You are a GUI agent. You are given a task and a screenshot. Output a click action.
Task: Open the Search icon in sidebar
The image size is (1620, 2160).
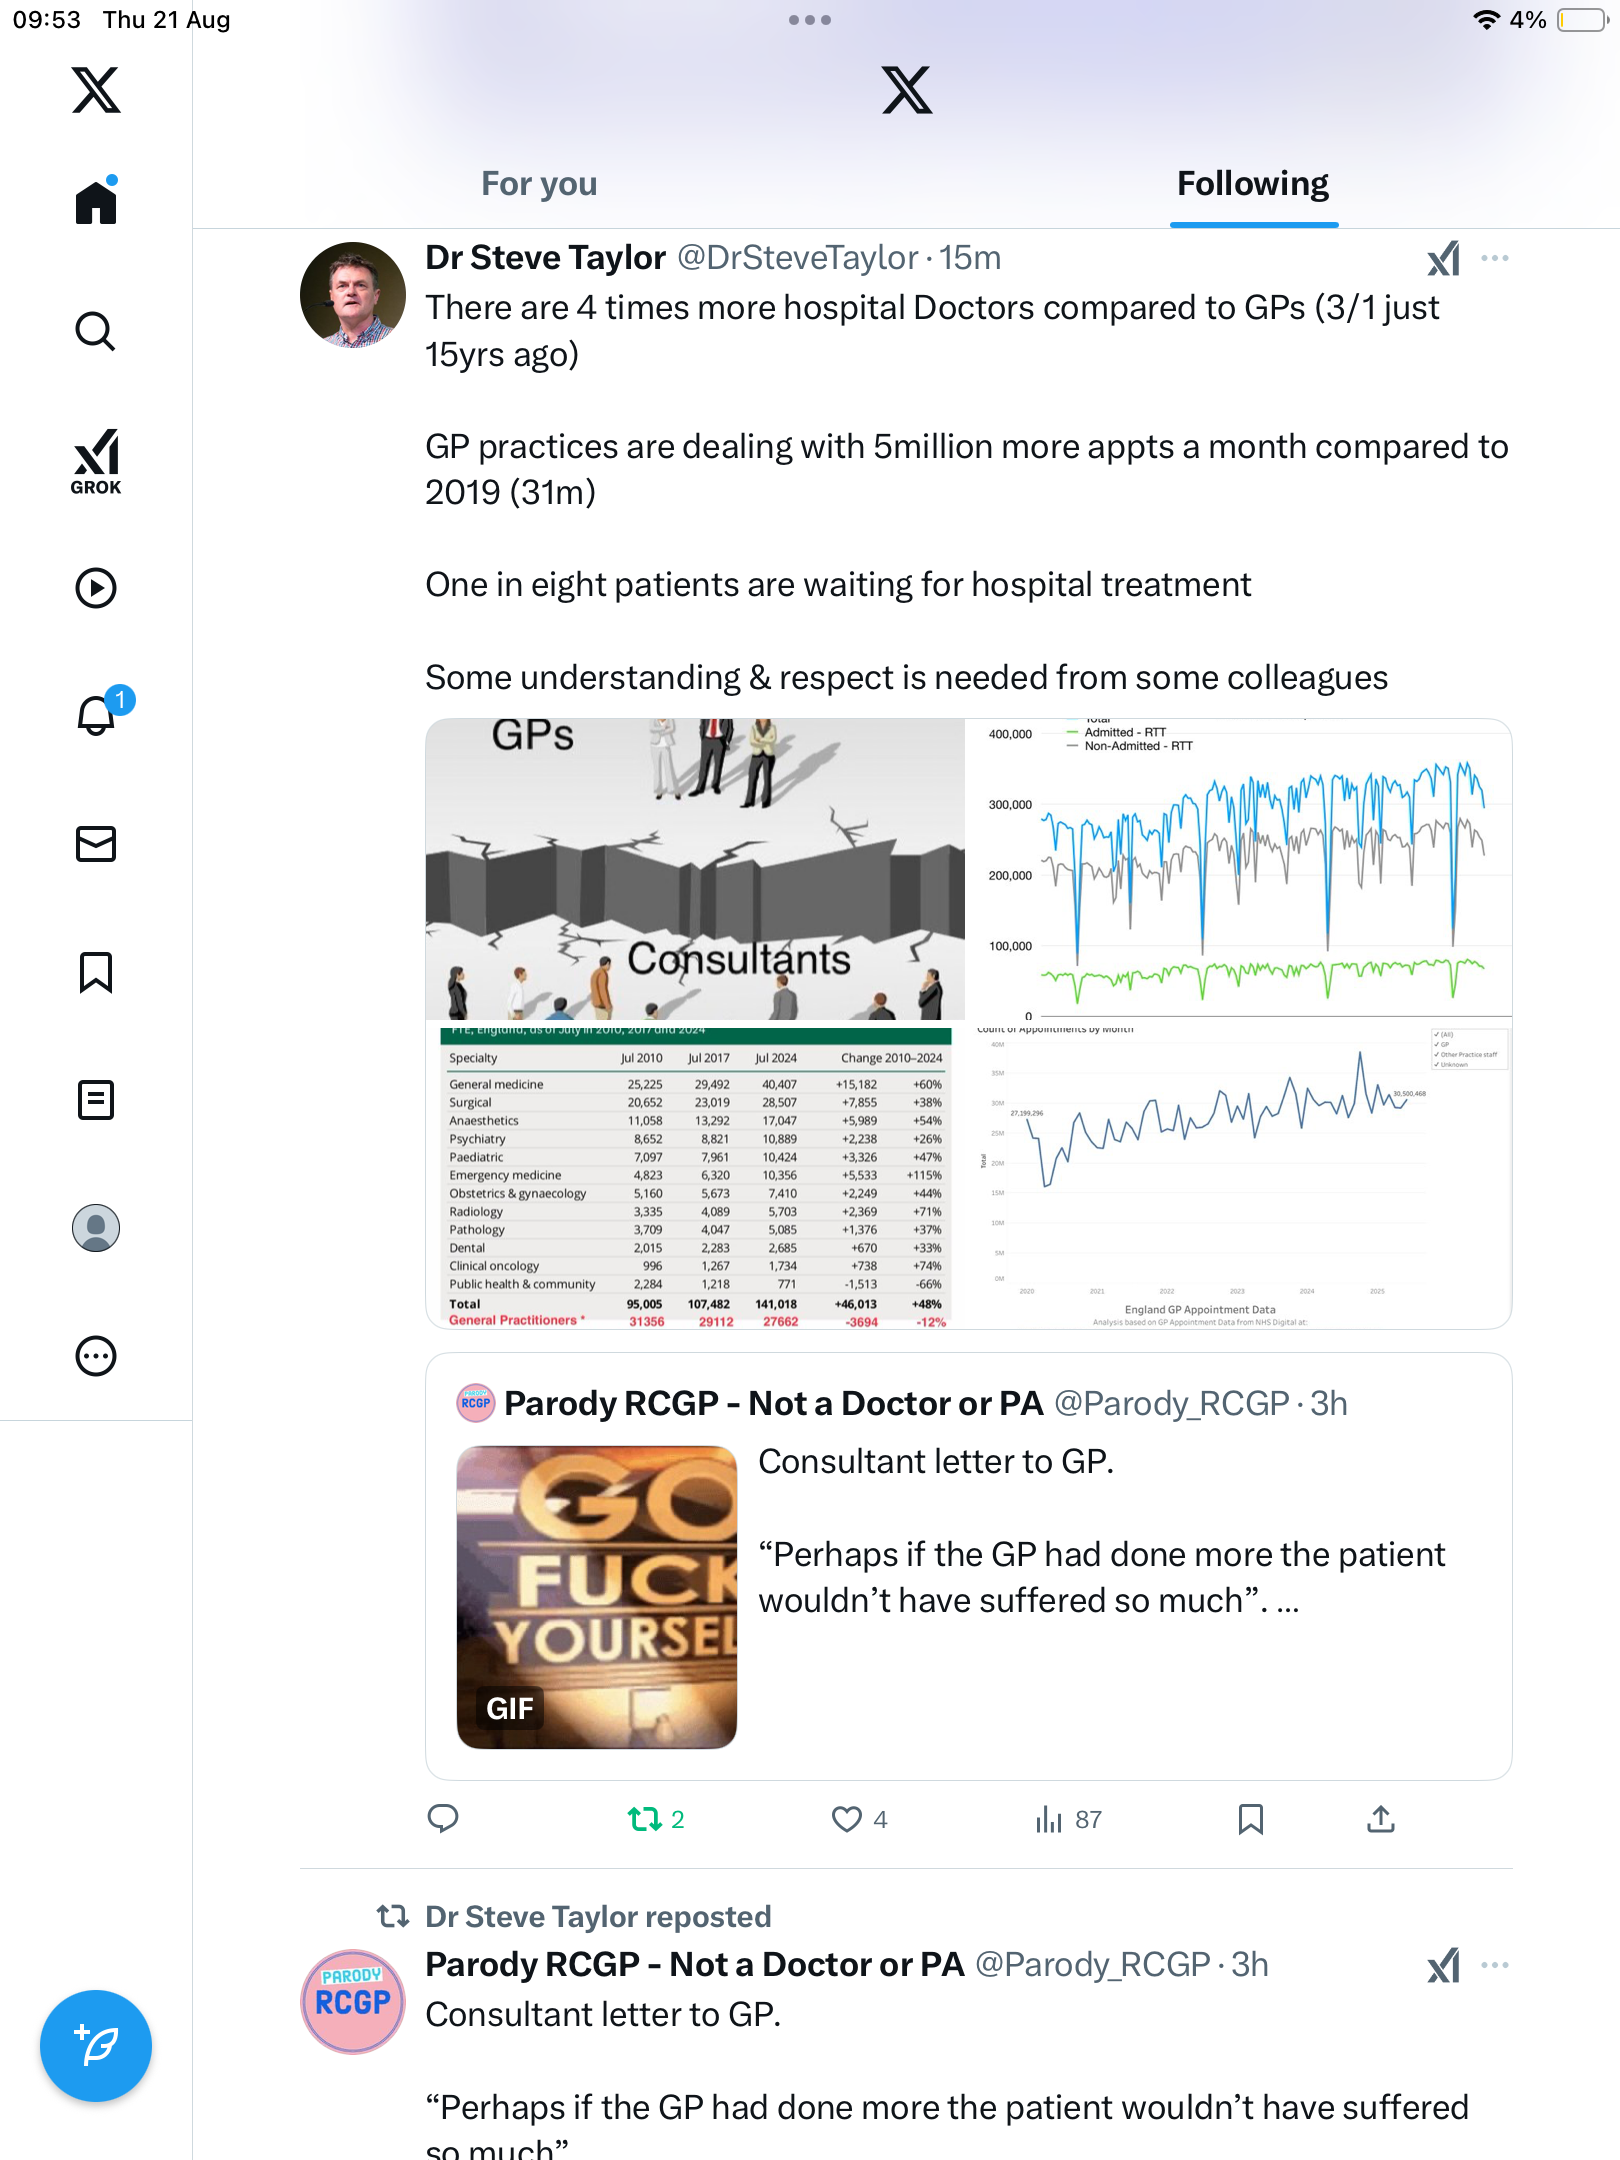tap(95, 331)
